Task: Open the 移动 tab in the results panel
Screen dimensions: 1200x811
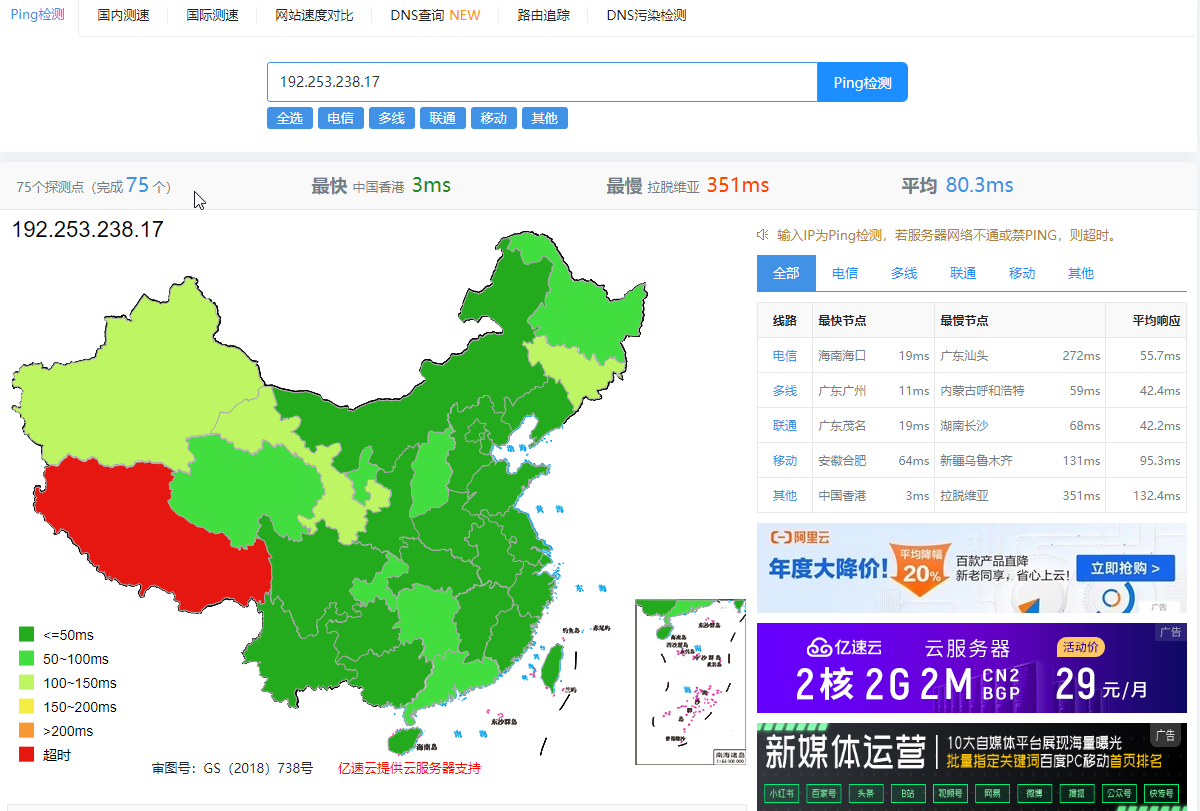Action: click(1021, 272)
